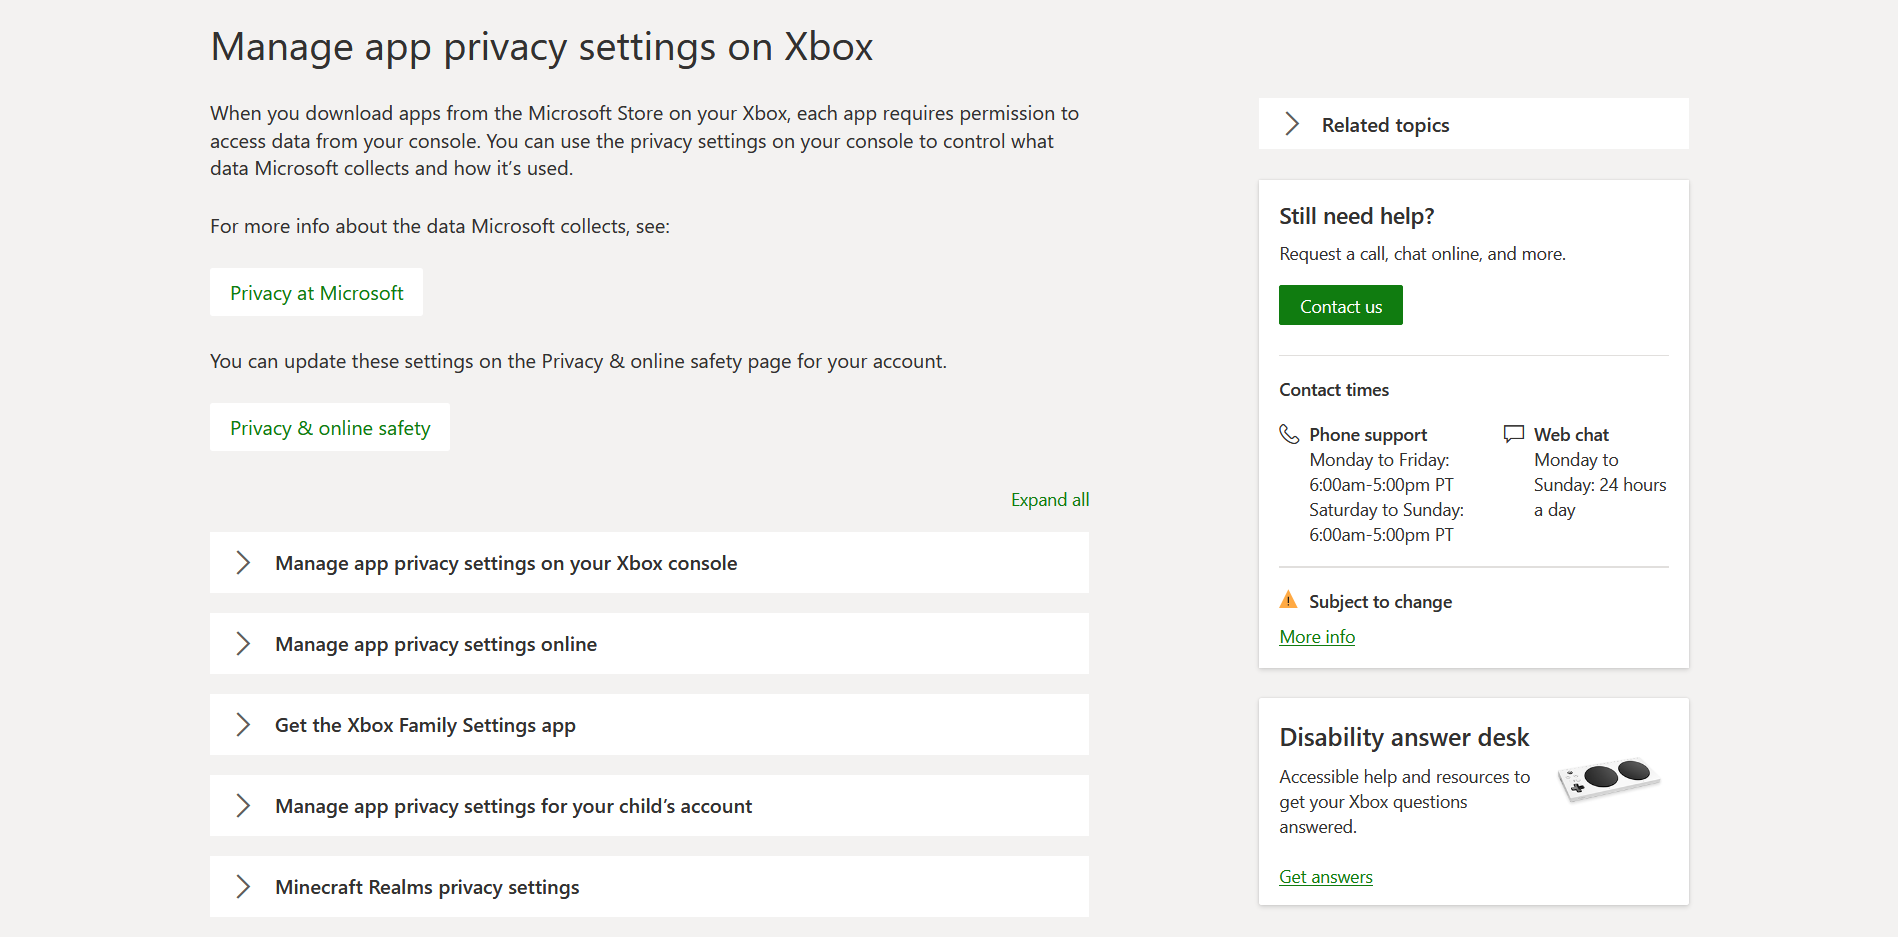
Task: Click the Web chat label
Action: coord(1571,435)
